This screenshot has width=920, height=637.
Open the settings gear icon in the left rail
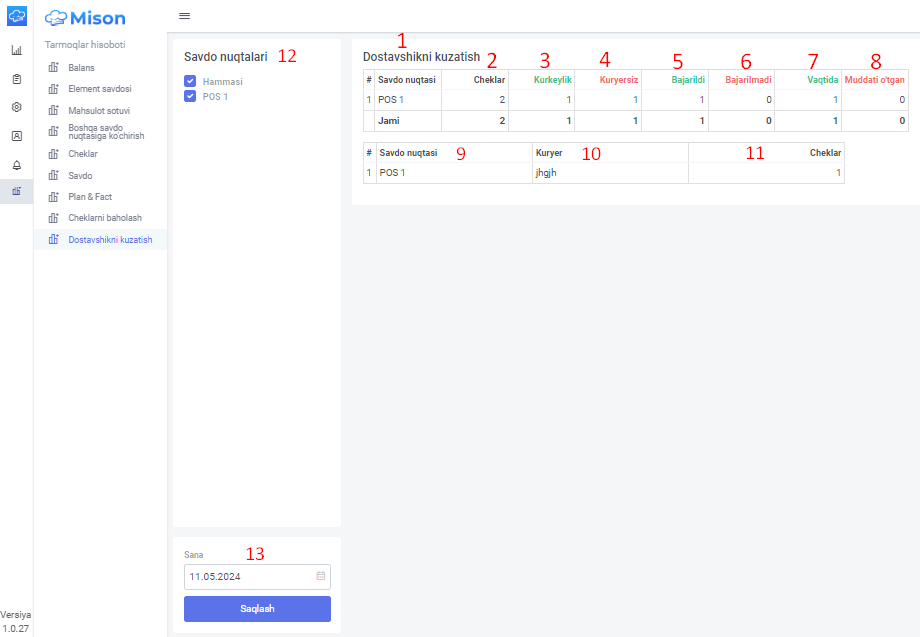coord(16,107)
